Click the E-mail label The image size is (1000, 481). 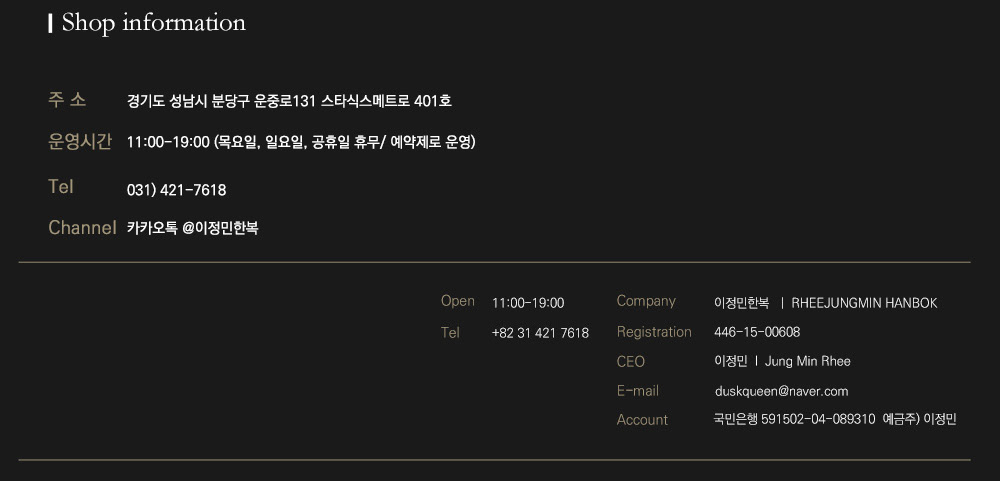[638, 391]
